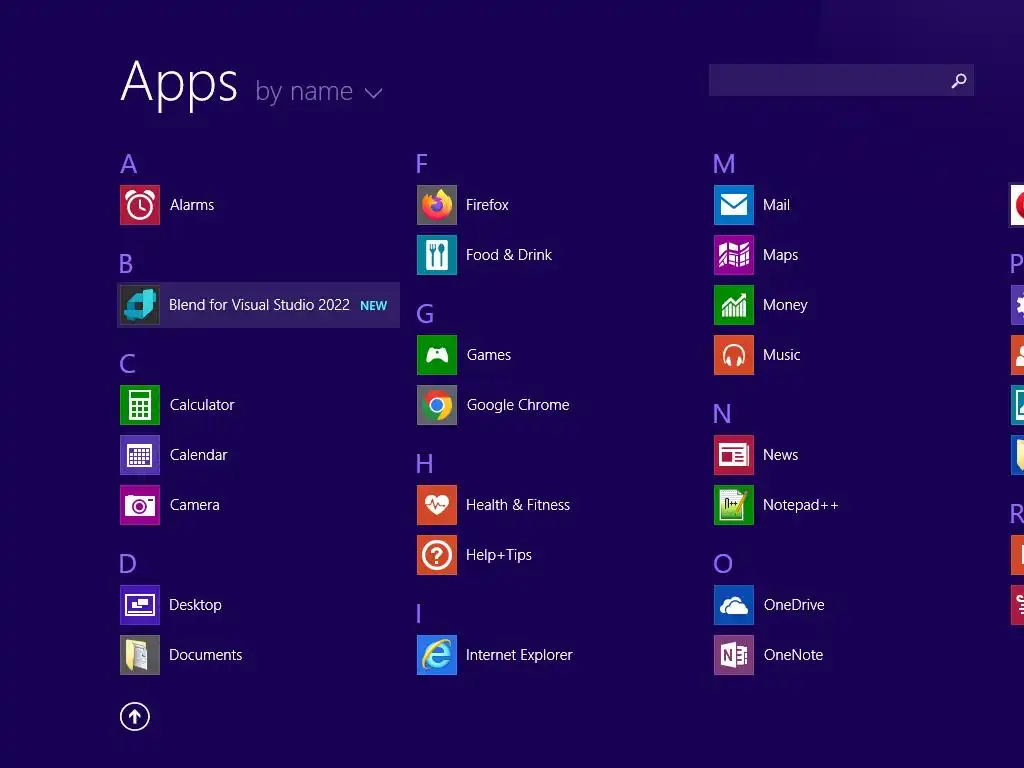Click the sort chevron arrow
The image size is (1024, 768).
[373, 93]
